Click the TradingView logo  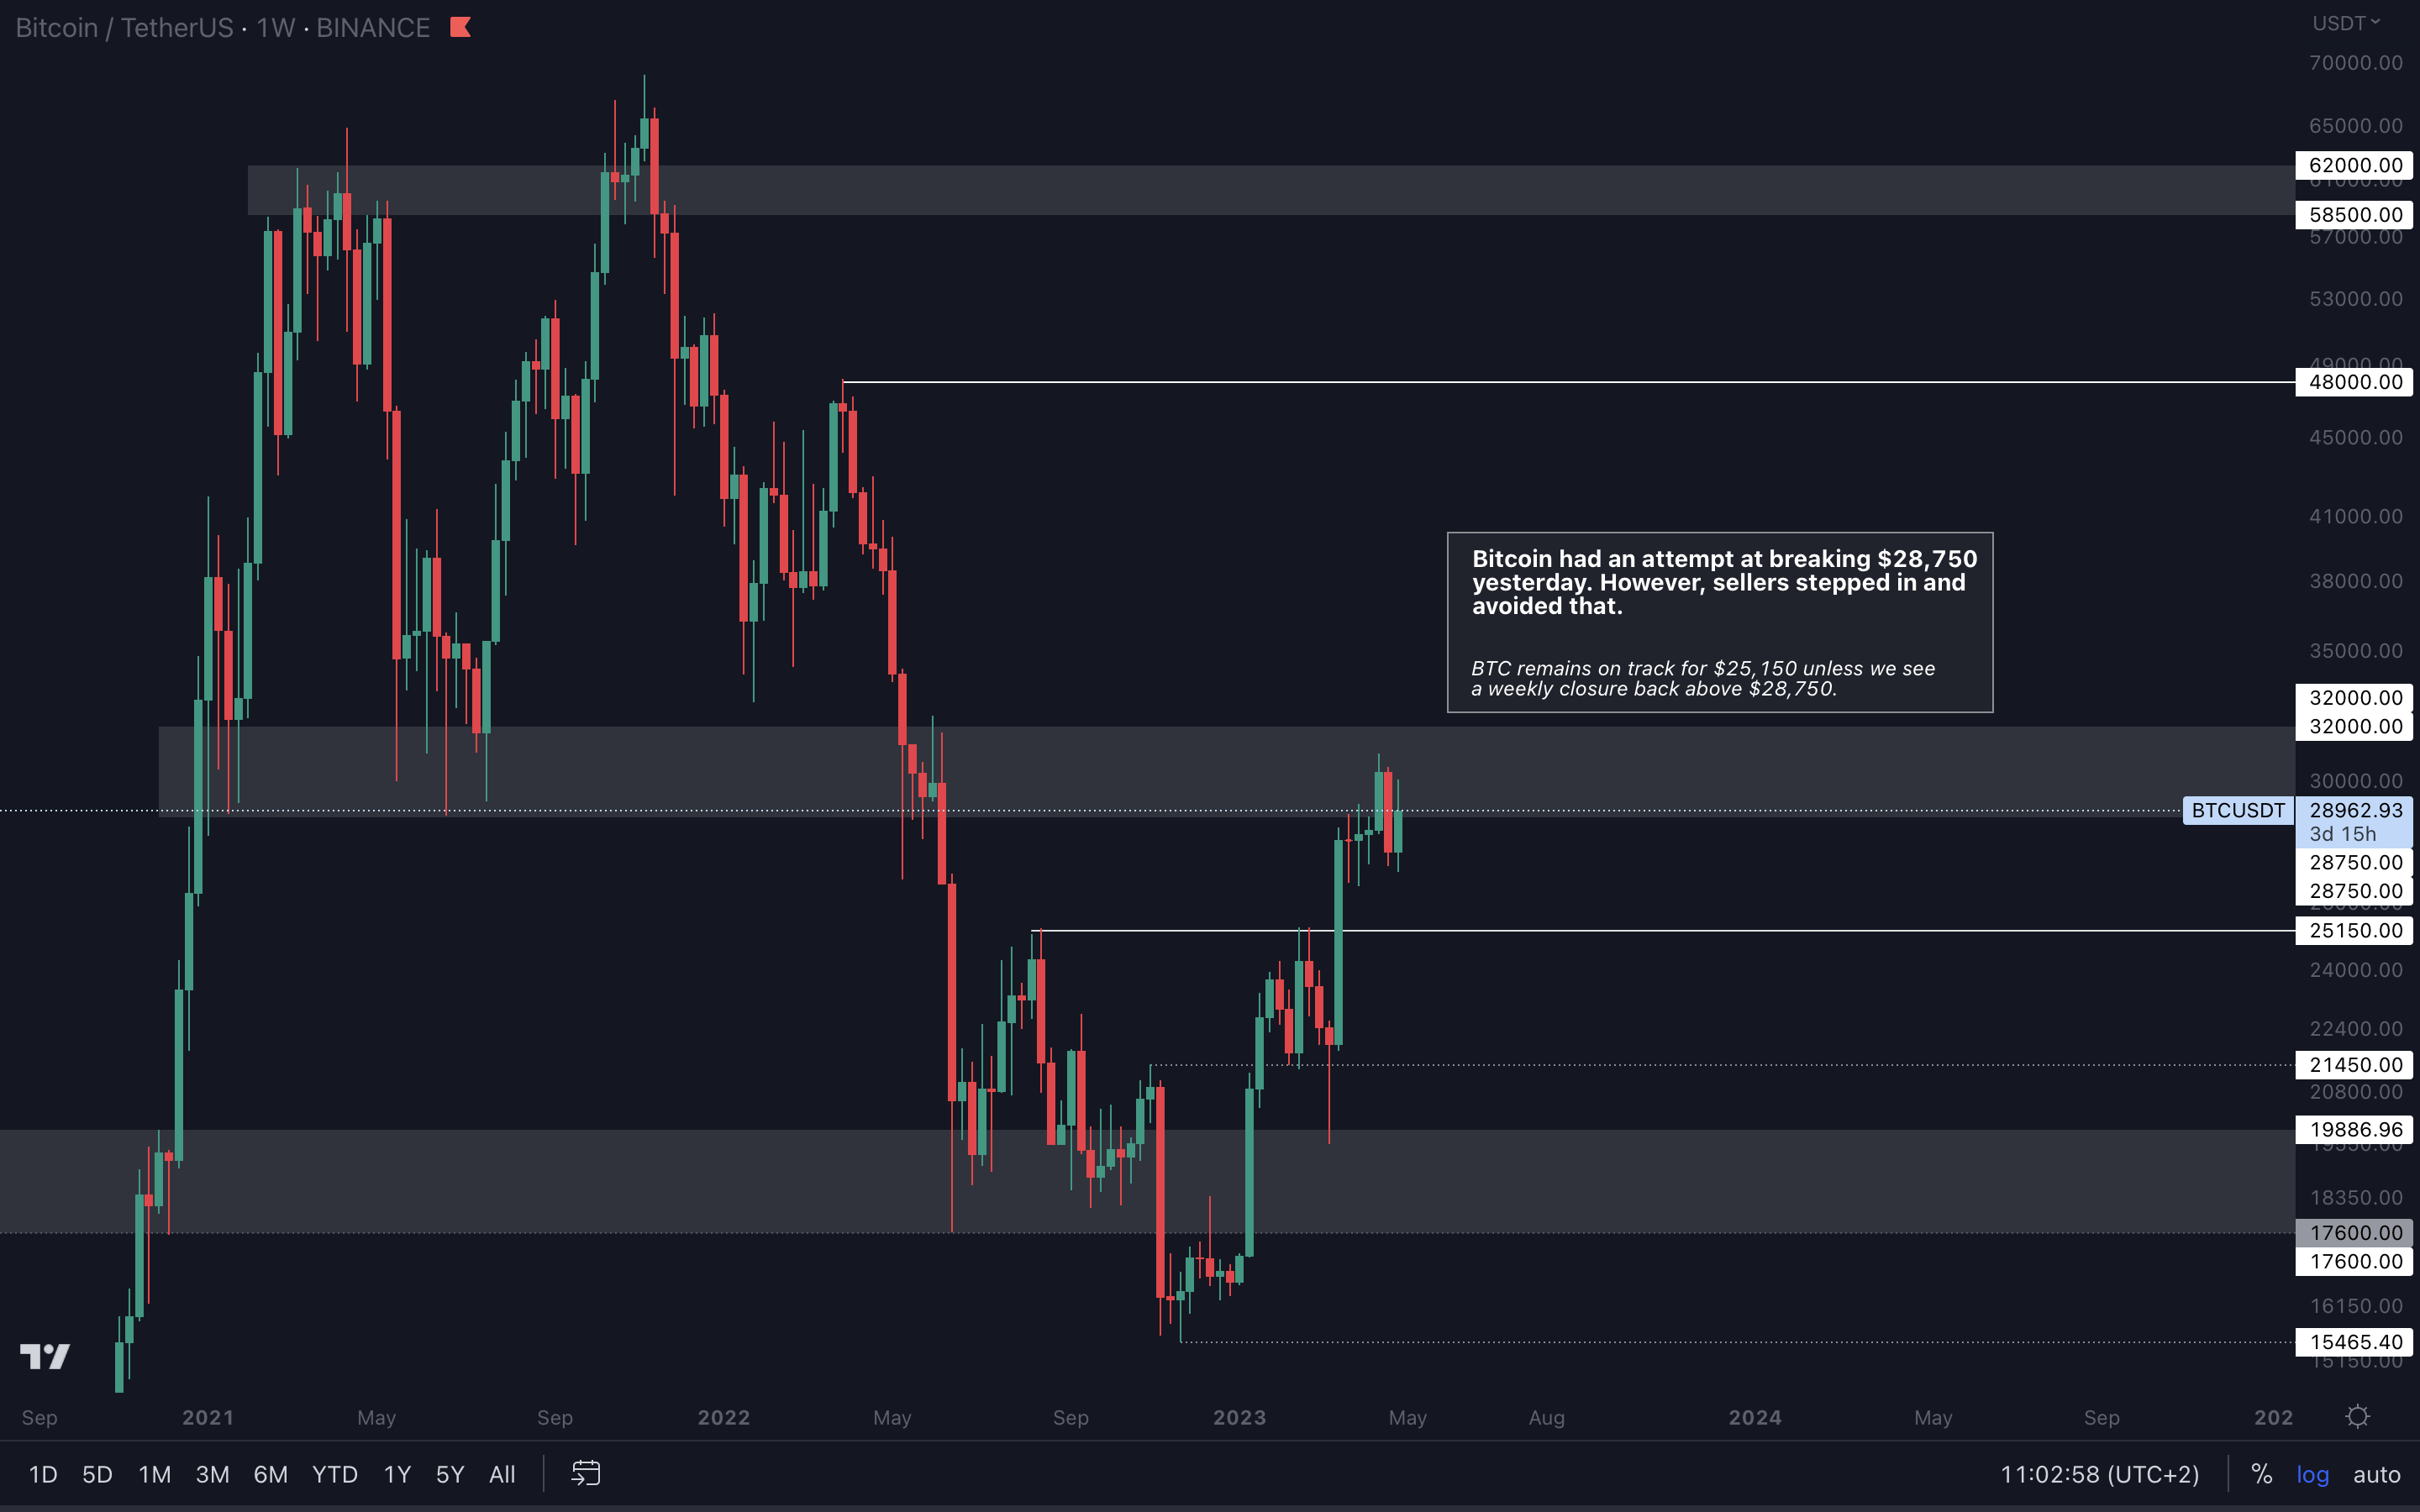pyautogui.click(x=45, y=1356)
